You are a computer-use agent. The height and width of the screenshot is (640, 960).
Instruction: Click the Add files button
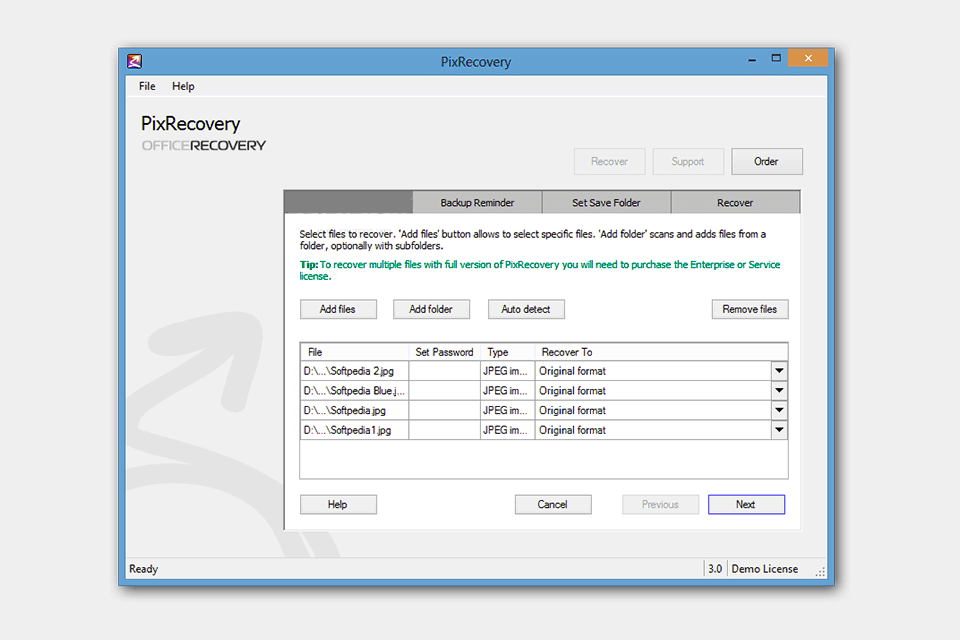click(338, 309)
